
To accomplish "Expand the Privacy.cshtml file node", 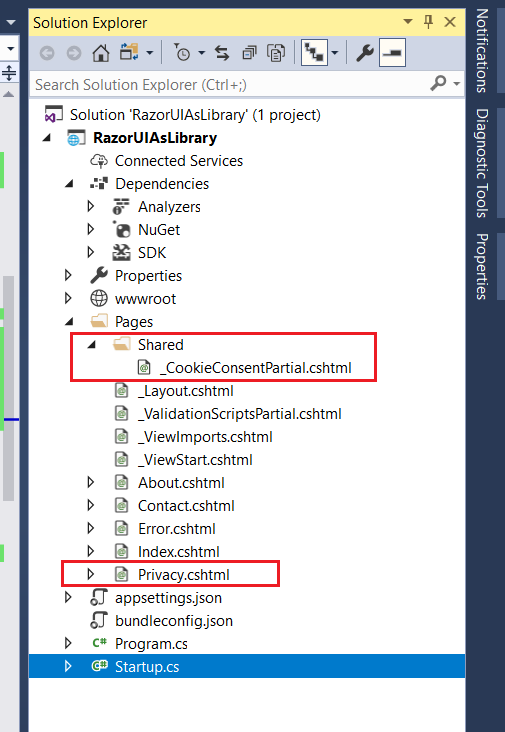I will (x=91, y=575).
